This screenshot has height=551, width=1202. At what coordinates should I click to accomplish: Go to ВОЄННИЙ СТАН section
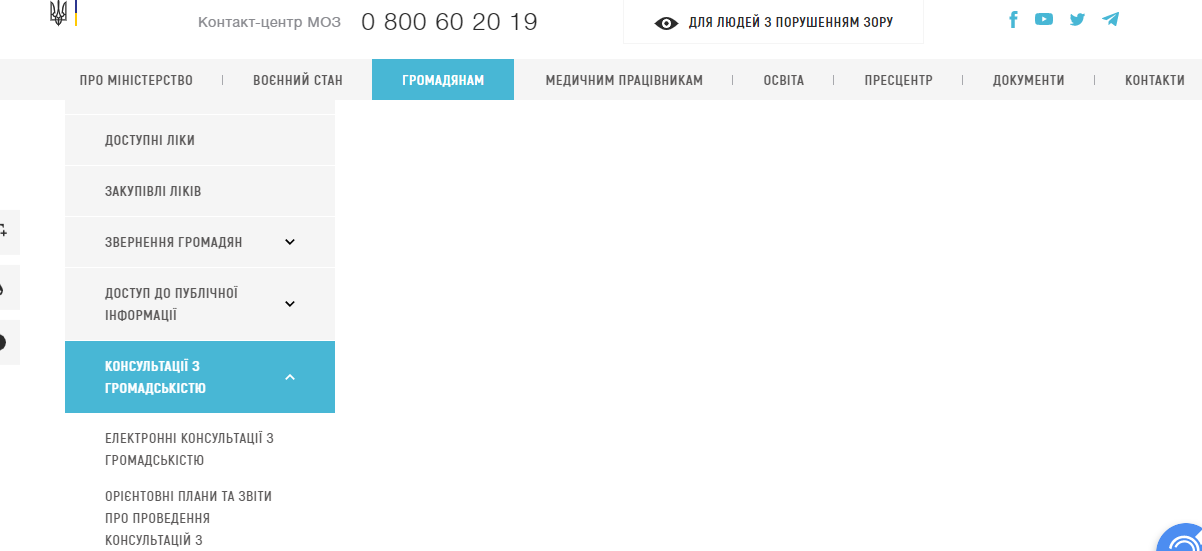coord(298,80)
